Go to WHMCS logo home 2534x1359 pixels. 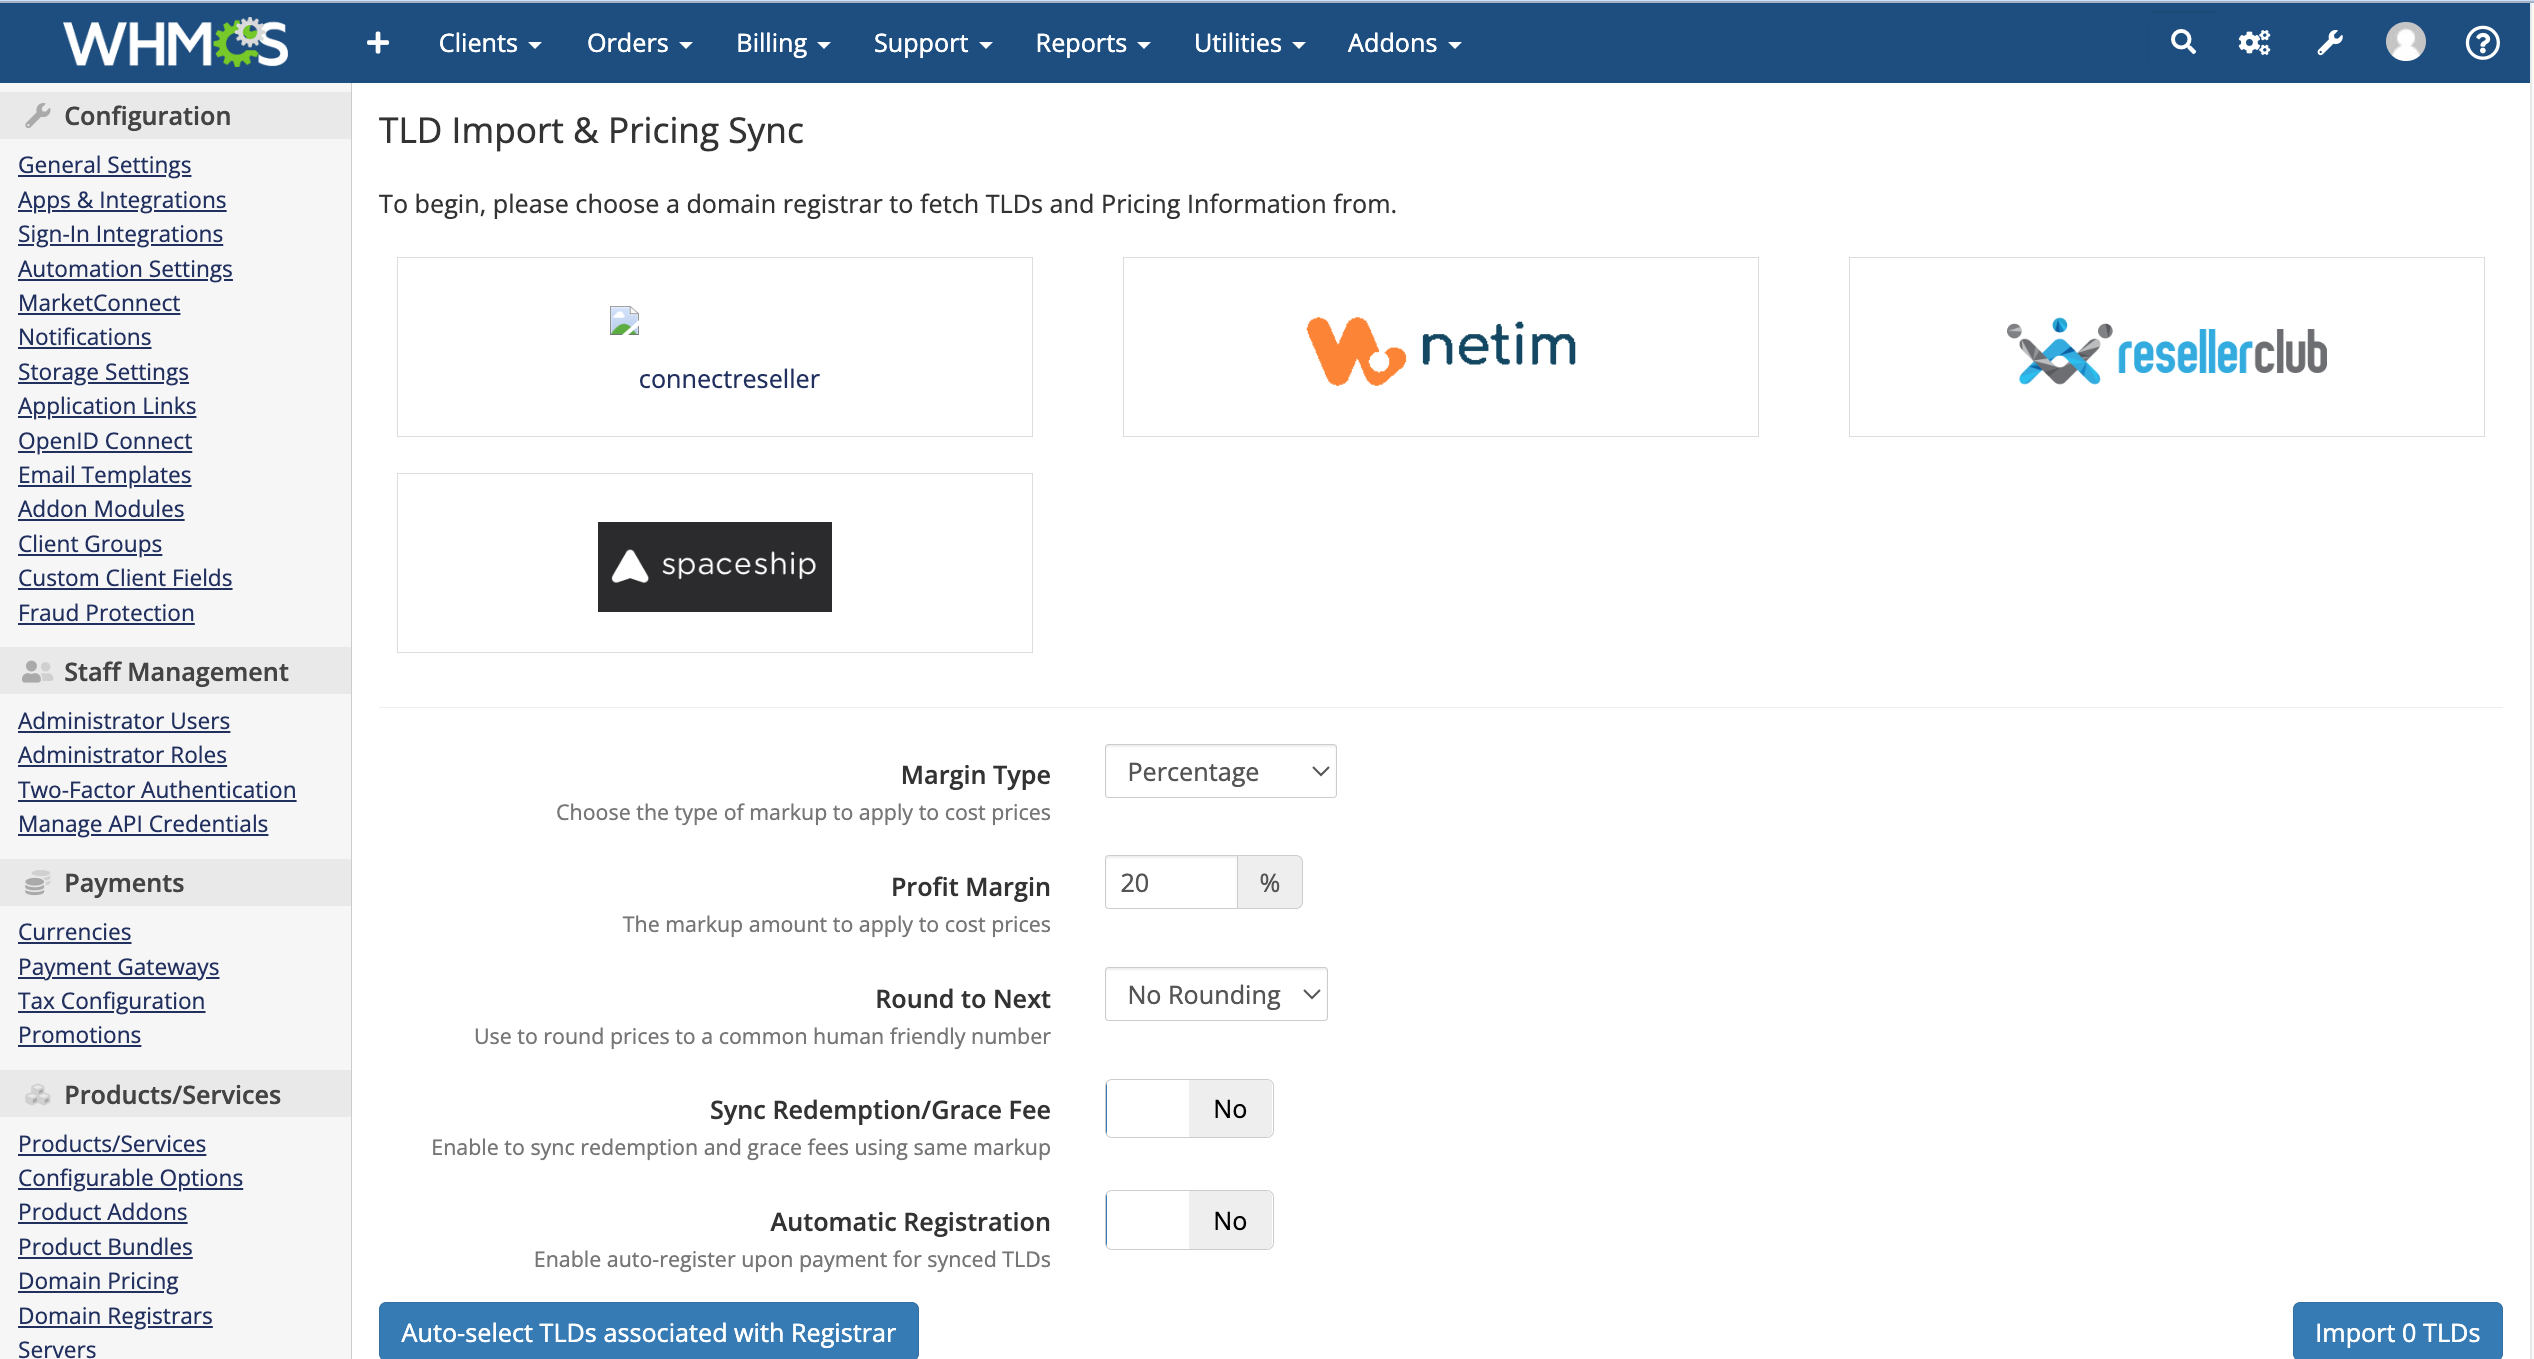[x=176, y=43]
